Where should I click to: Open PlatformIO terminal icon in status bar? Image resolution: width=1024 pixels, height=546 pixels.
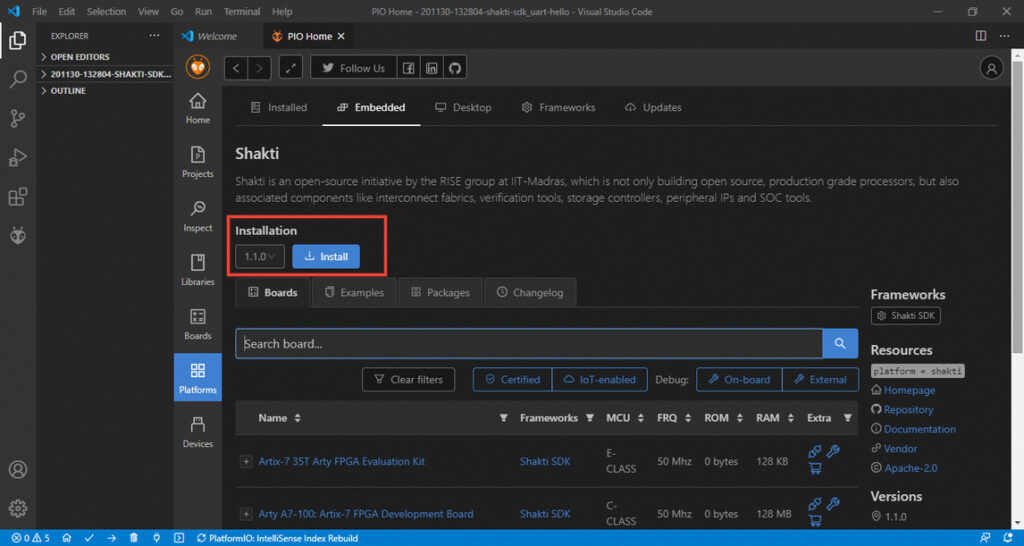tap(178, 538)
